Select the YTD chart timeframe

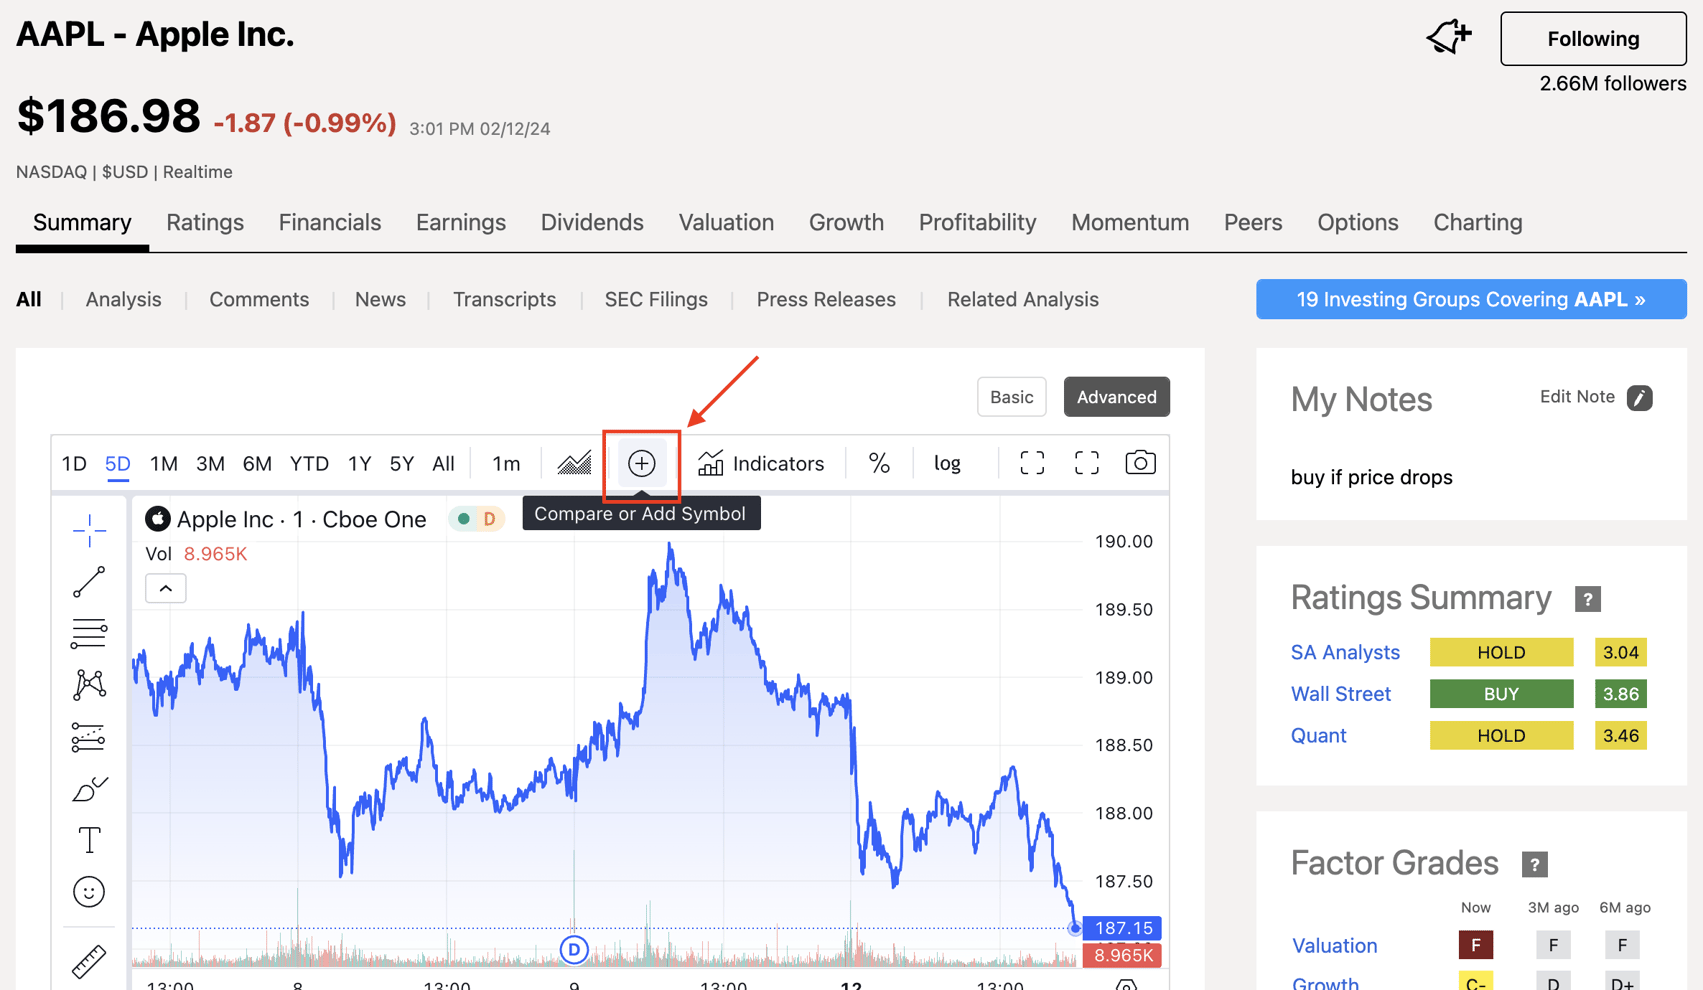308,463
